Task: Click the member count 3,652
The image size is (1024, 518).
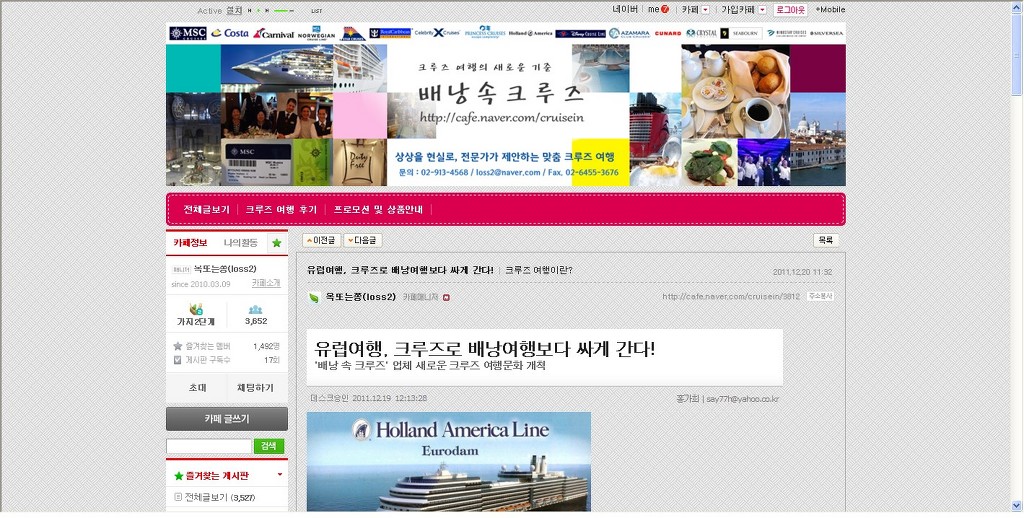Action: pos(256,321)
